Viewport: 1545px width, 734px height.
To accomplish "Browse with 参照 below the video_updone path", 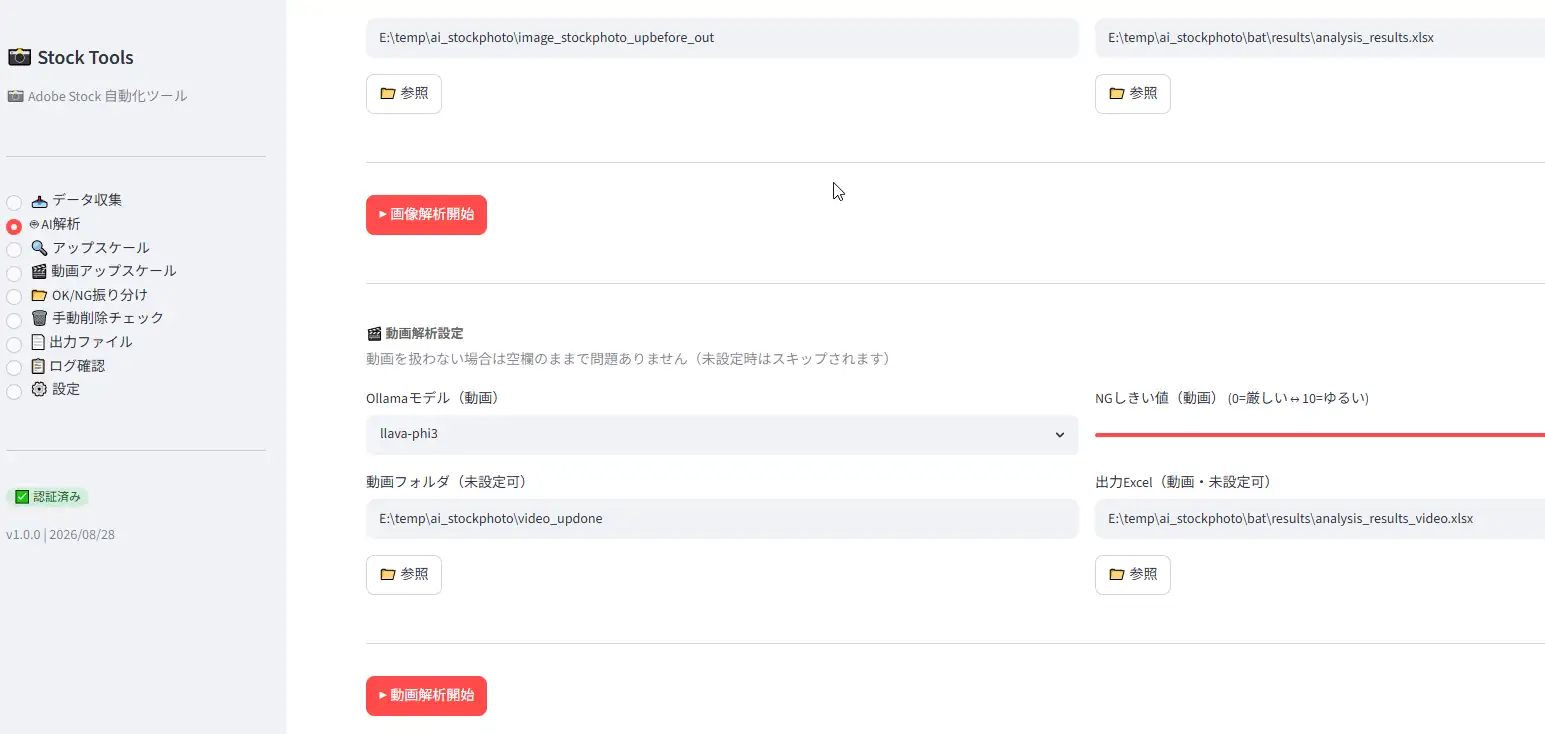I will point(404,575).
